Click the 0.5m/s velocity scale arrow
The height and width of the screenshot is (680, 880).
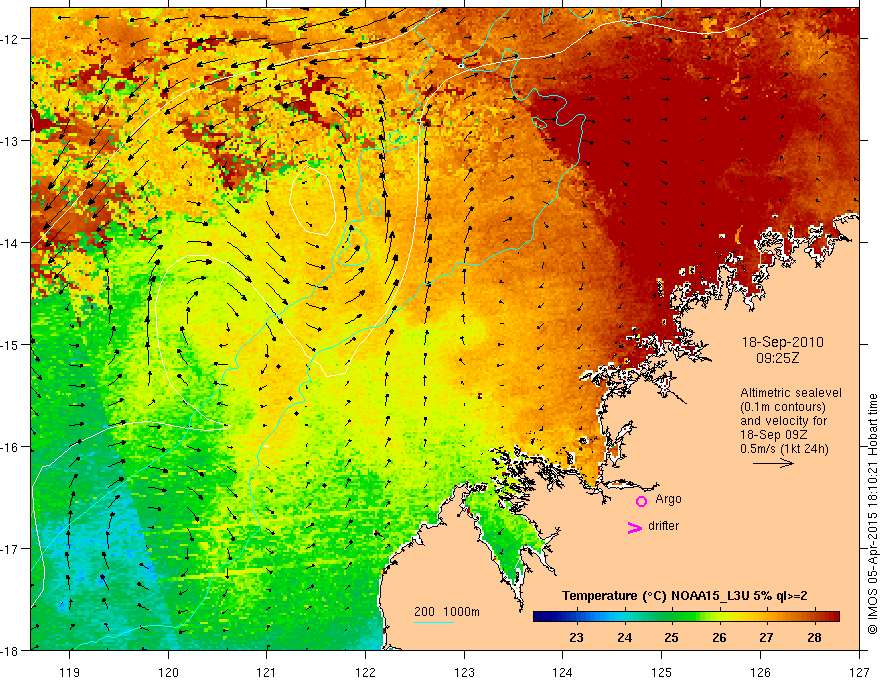tap(773, 463)
